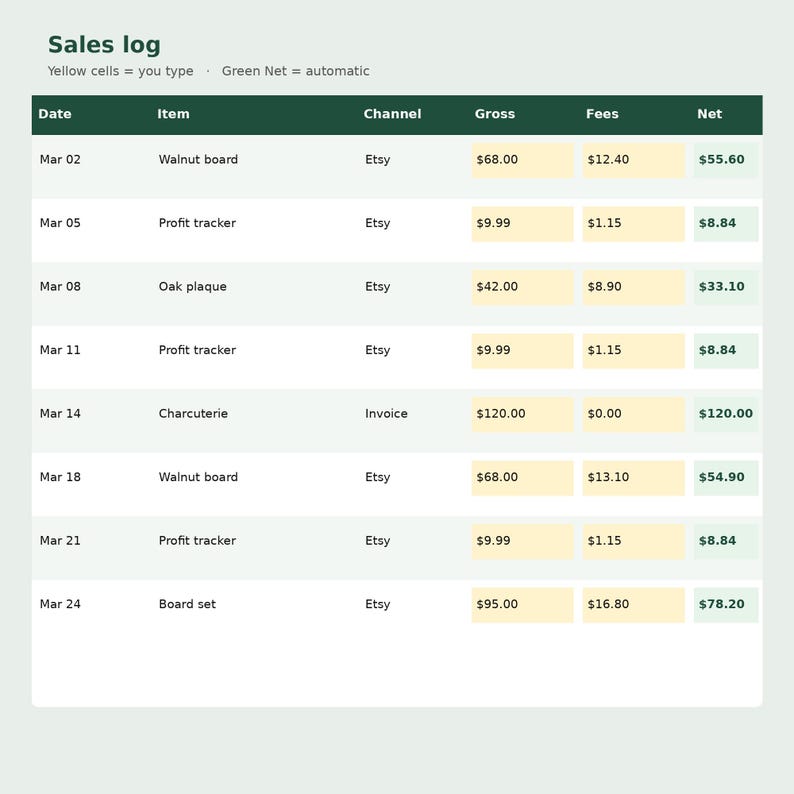
Task: Edit Gross $9.99 in Mar 21 row
Action: click(523, 541)
